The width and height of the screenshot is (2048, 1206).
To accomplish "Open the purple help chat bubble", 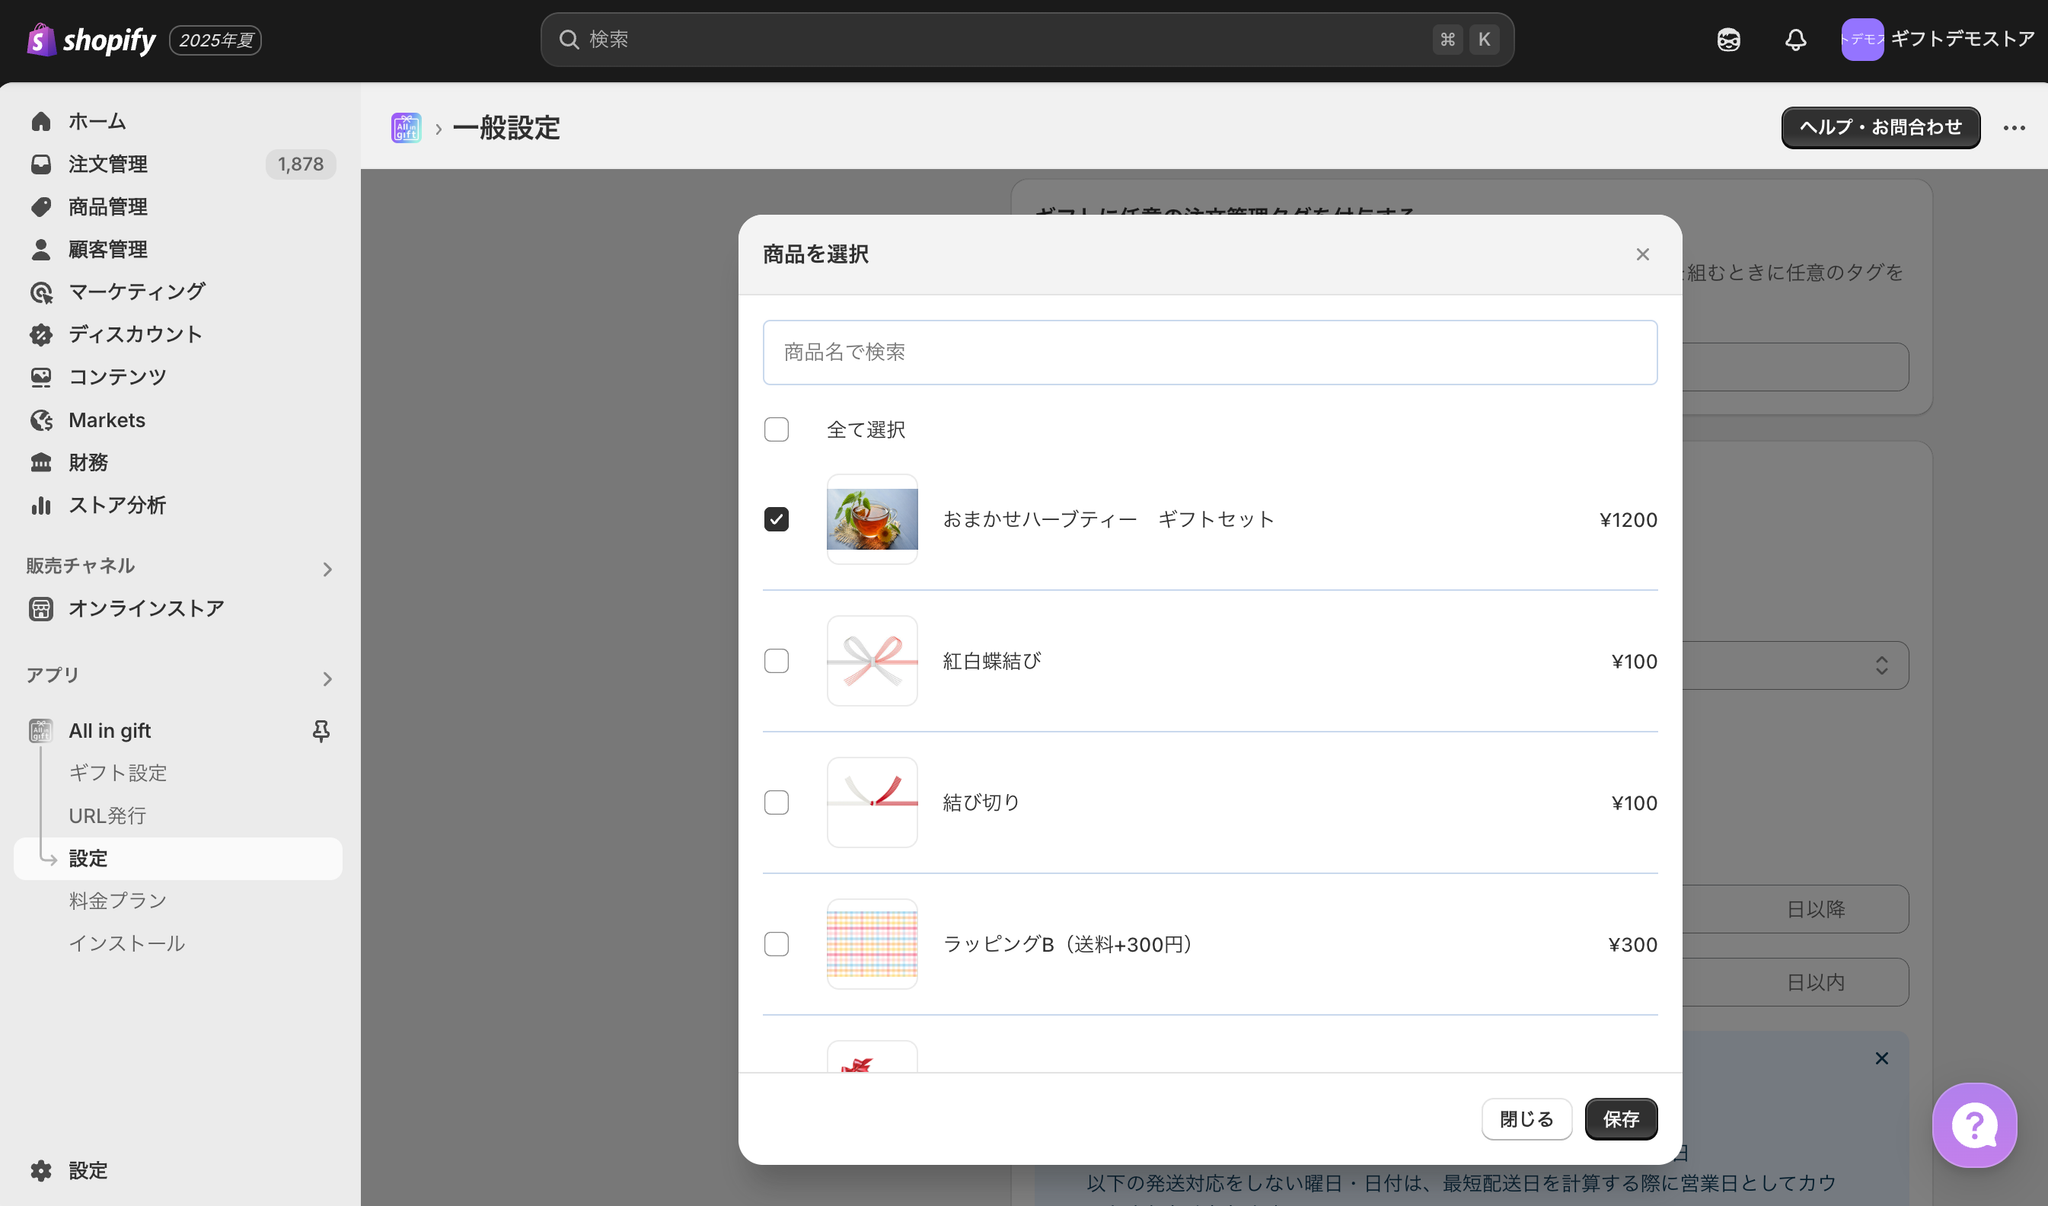I will (1974, 1125).
